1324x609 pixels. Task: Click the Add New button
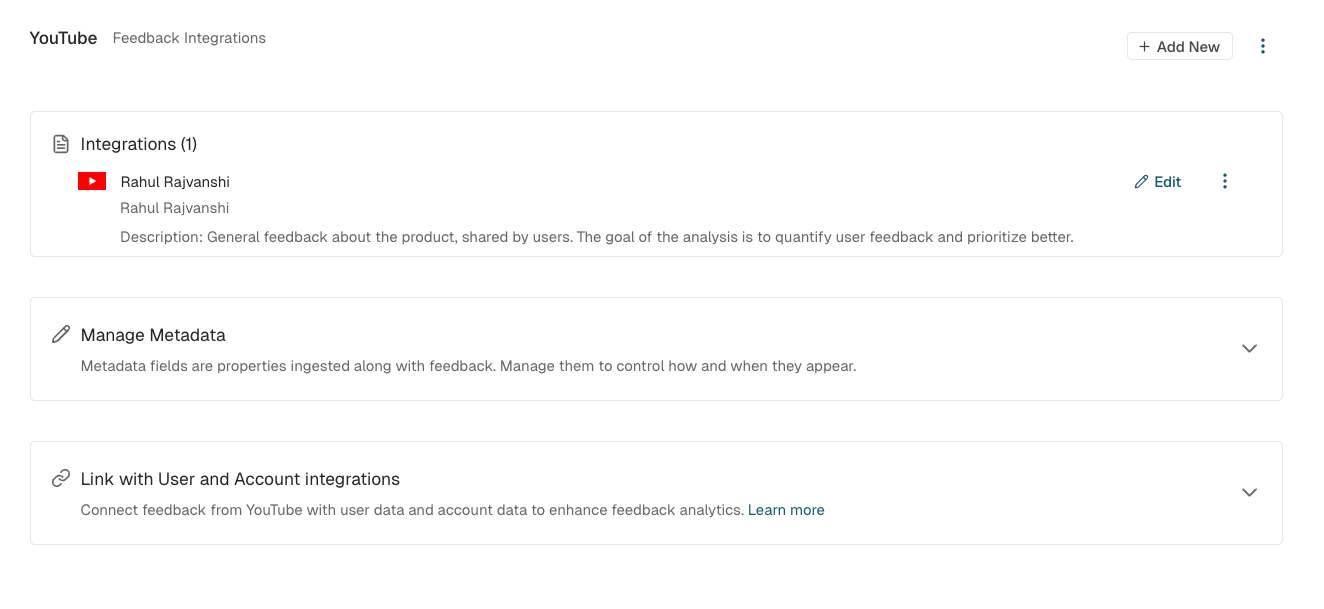pos(1180,46)
